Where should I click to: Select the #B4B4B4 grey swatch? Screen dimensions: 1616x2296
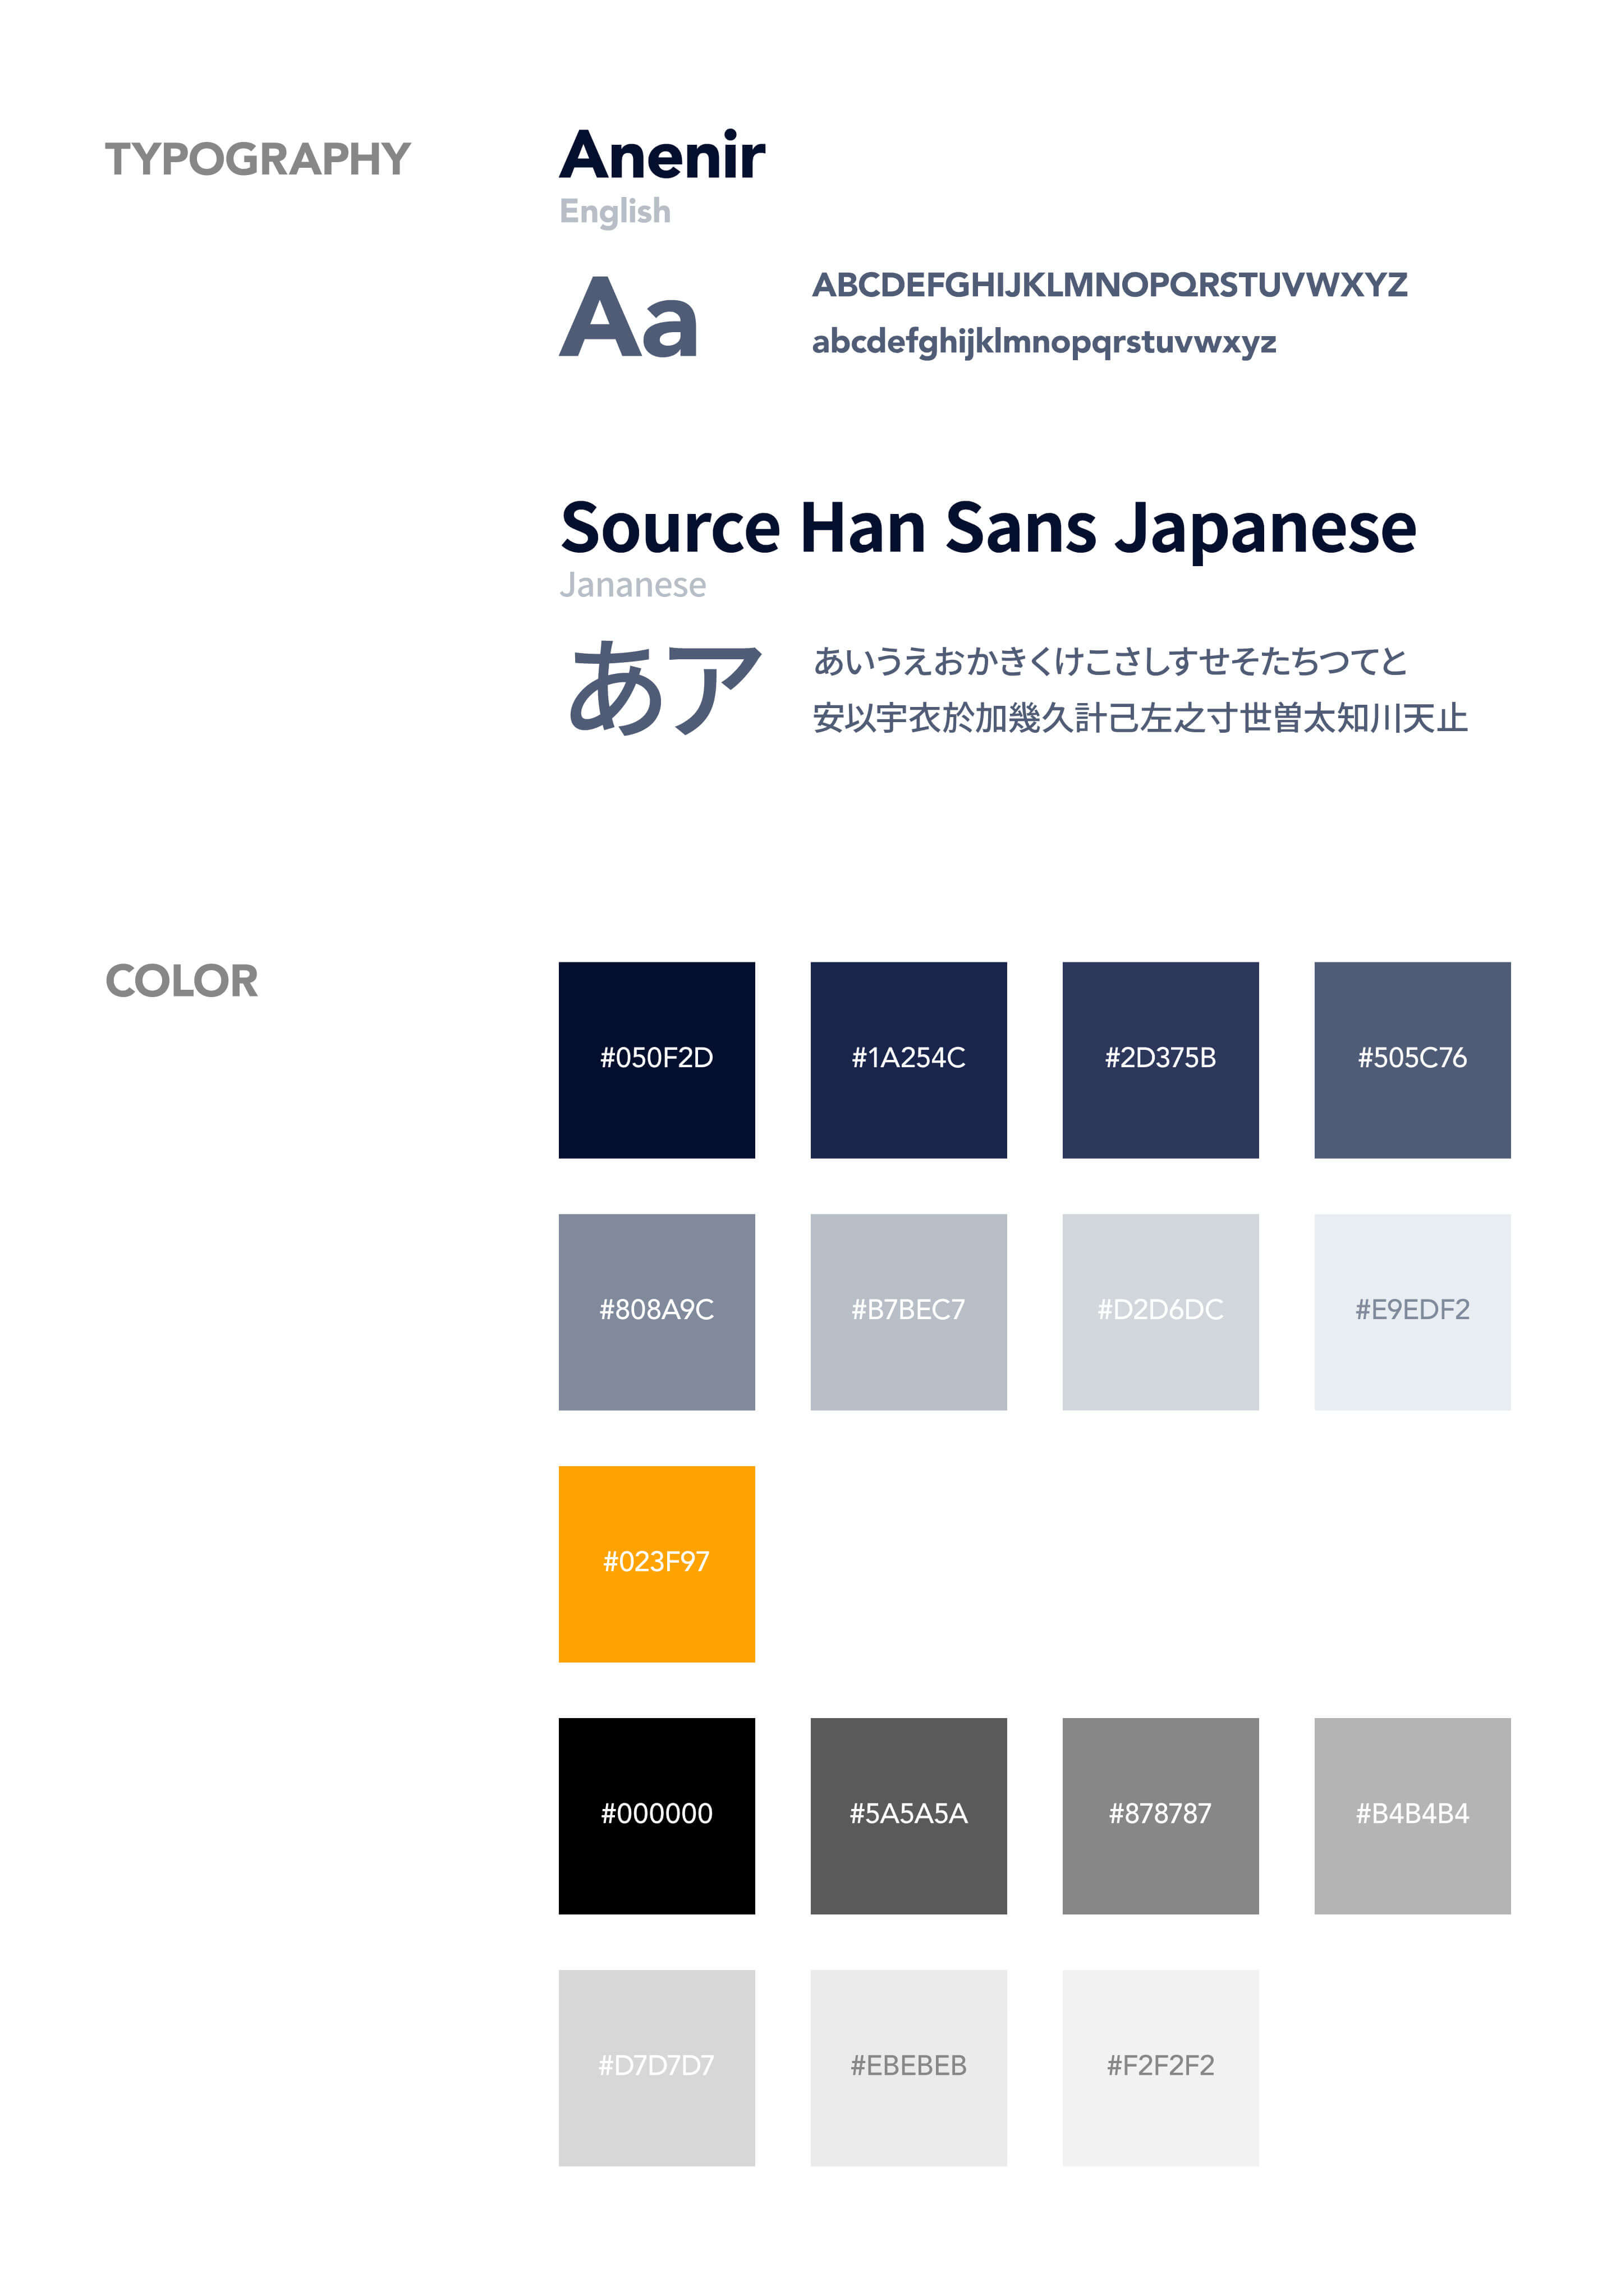coord(1412,1816)
